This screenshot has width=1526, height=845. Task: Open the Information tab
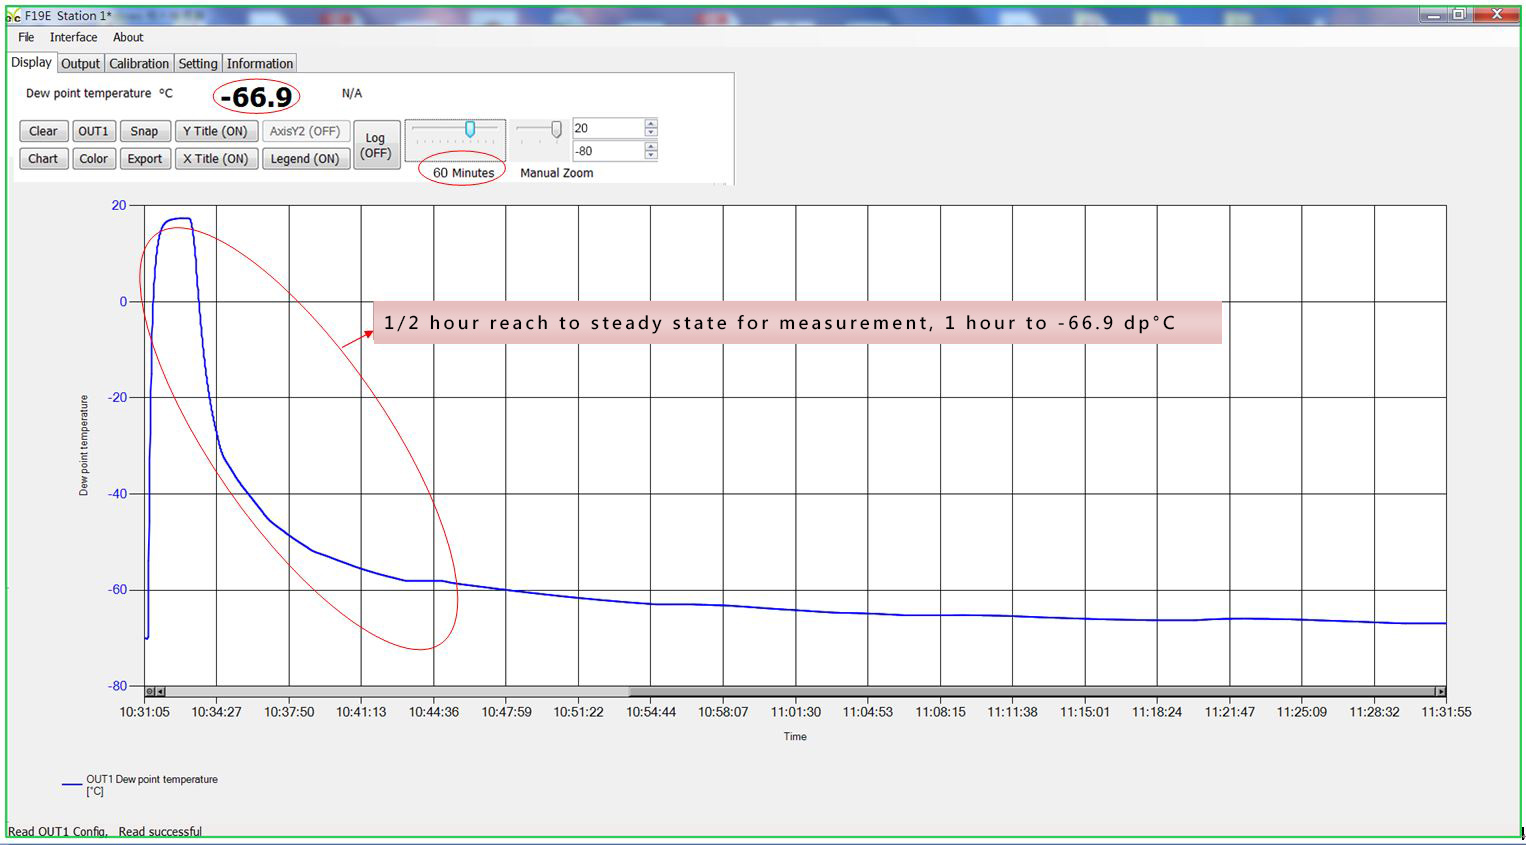(260, 63)
